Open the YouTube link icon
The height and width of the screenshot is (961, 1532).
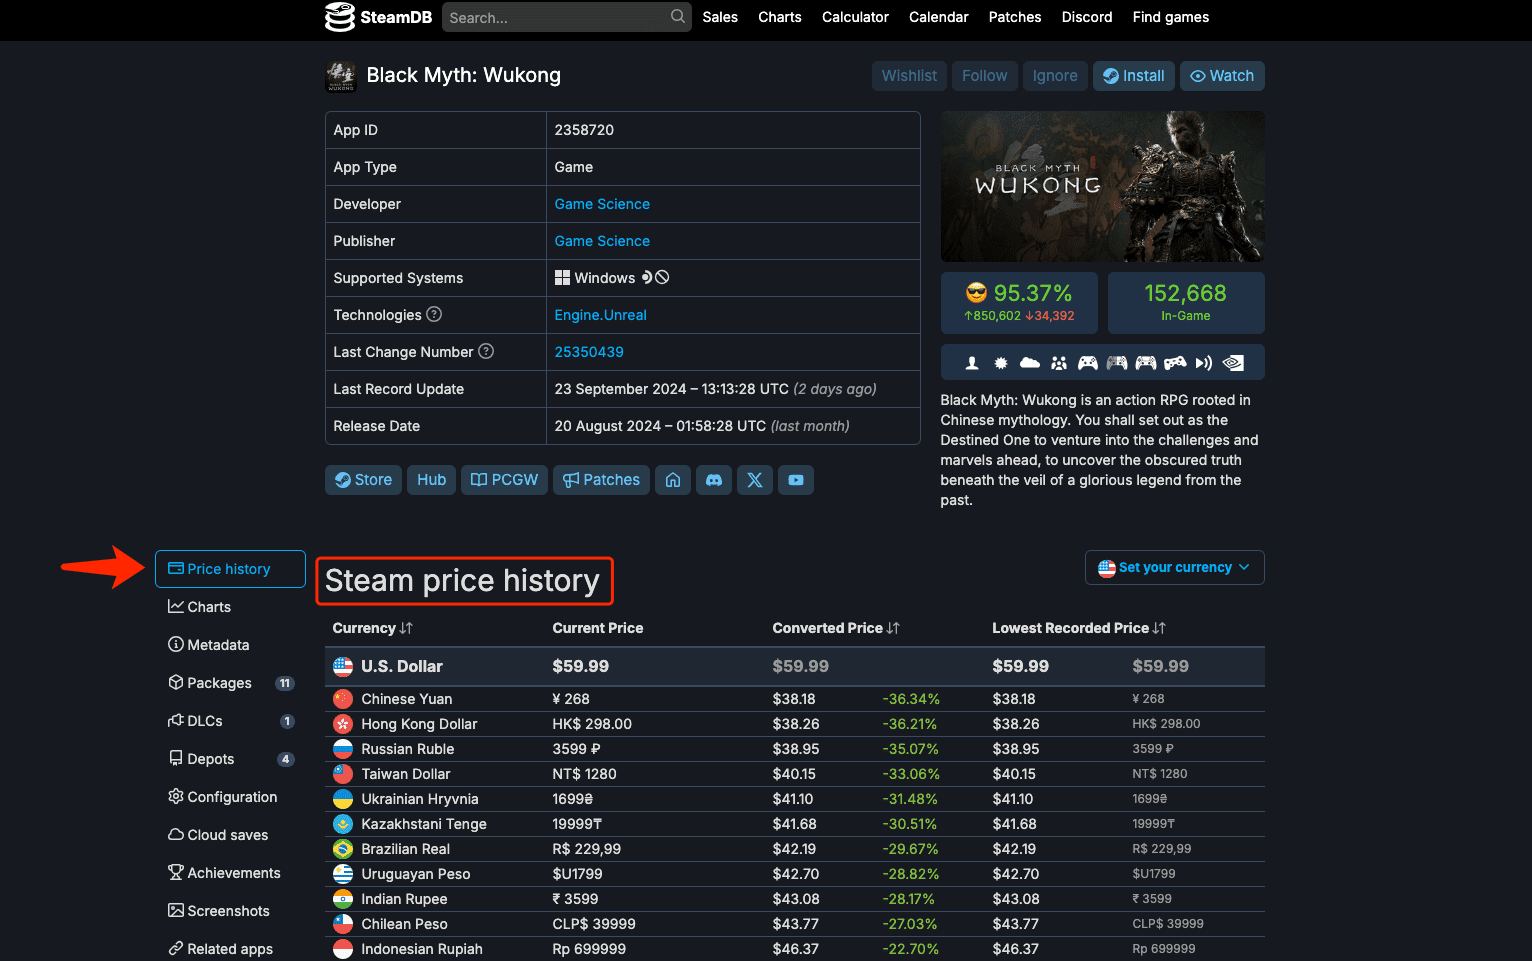[x=796, y=480]
